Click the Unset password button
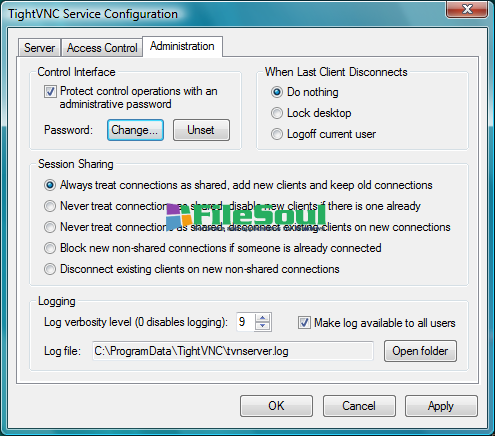Viewport: 495px width, 436px height. (201, 130)
